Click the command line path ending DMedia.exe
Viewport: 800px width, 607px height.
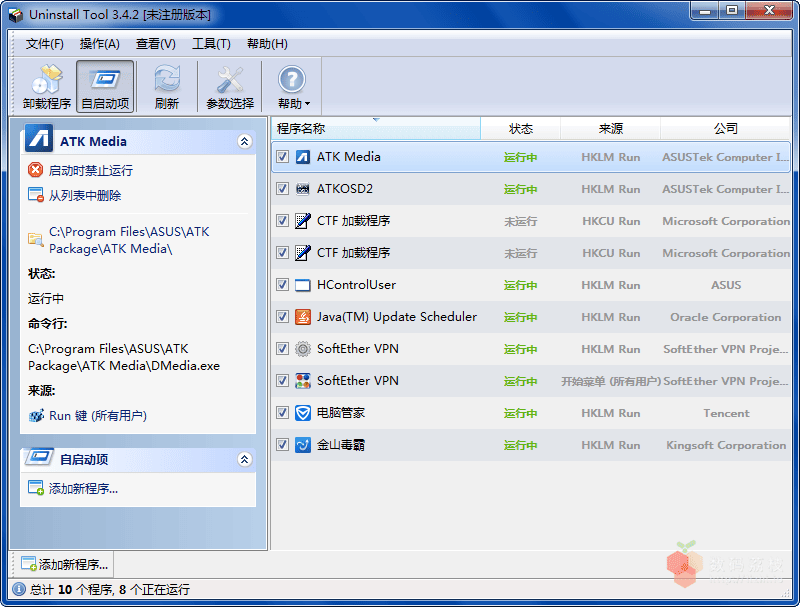click(x=123, y=357)
